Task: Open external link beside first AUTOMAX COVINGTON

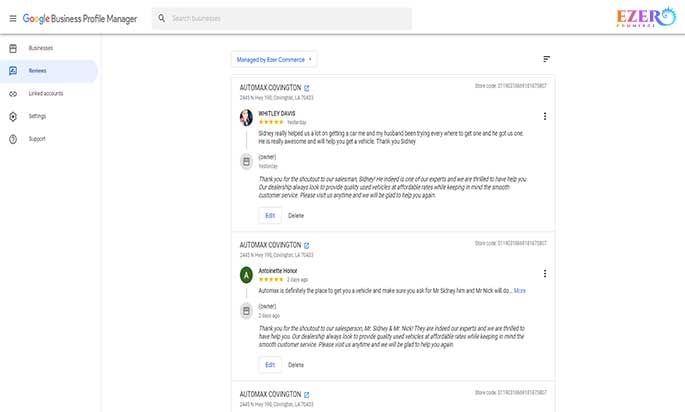Action: [307, 88]
